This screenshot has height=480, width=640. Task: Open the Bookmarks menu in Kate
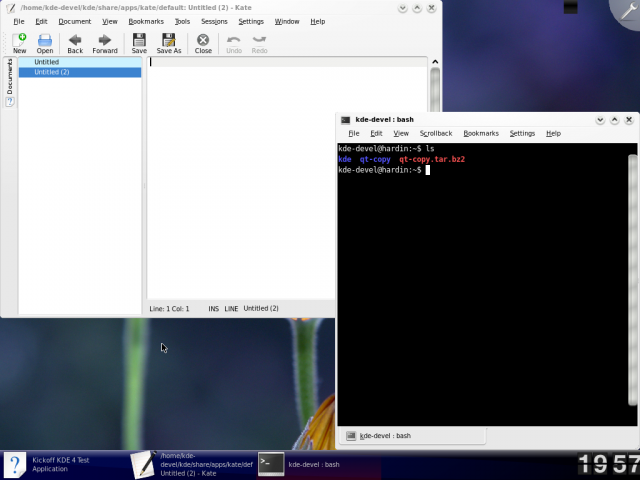(145, 21)
